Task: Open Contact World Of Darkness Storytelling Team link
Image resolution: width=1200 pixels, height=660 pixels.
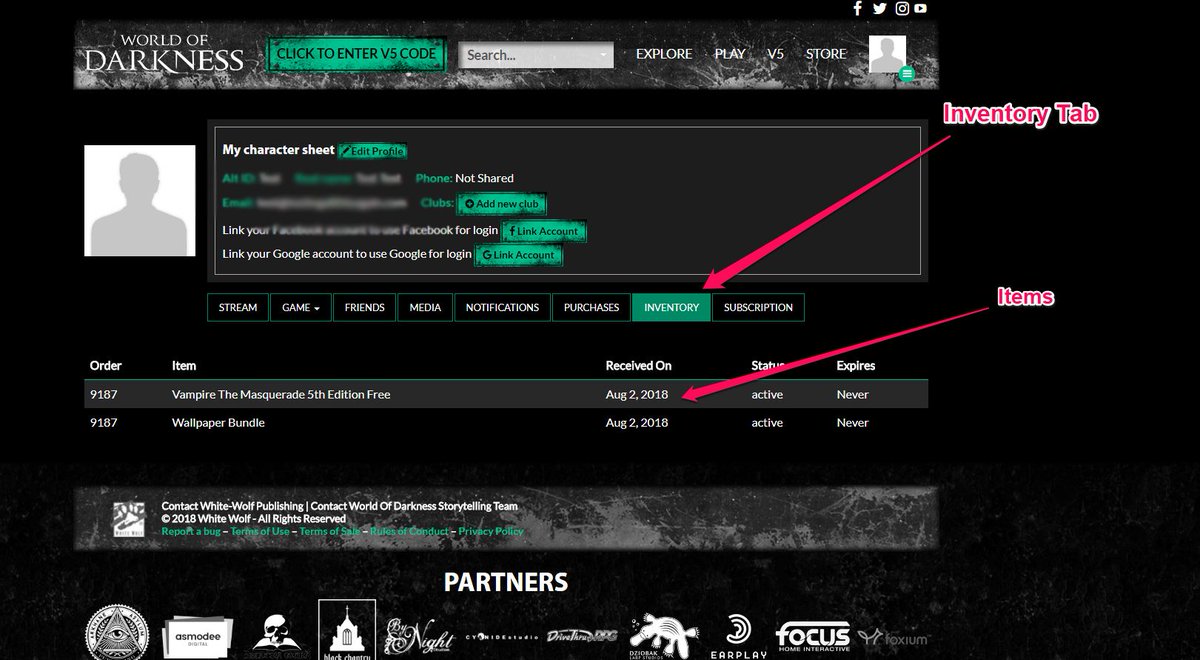Action: pos(414,507)
